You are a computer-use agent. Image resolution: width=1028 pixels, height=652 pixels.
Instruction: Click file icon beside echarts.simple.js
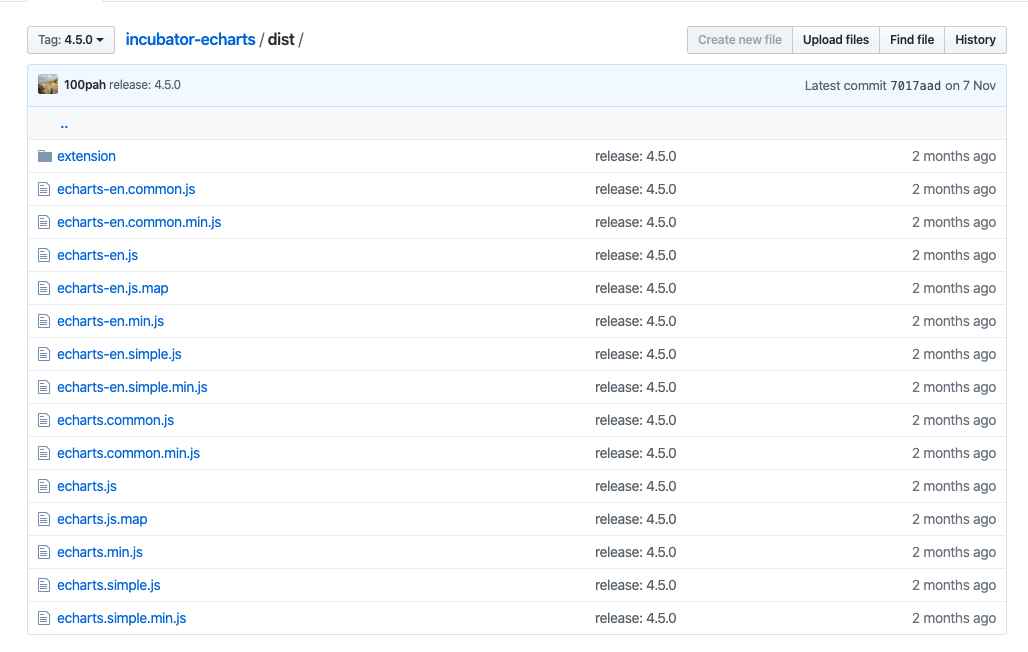tap(44, 585)
